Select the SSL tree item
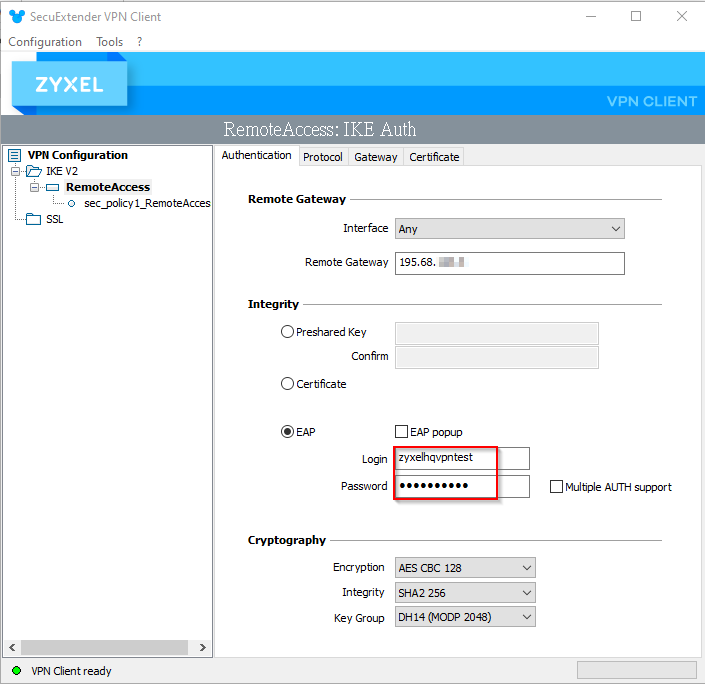705x684 pixels. [54, 219]
